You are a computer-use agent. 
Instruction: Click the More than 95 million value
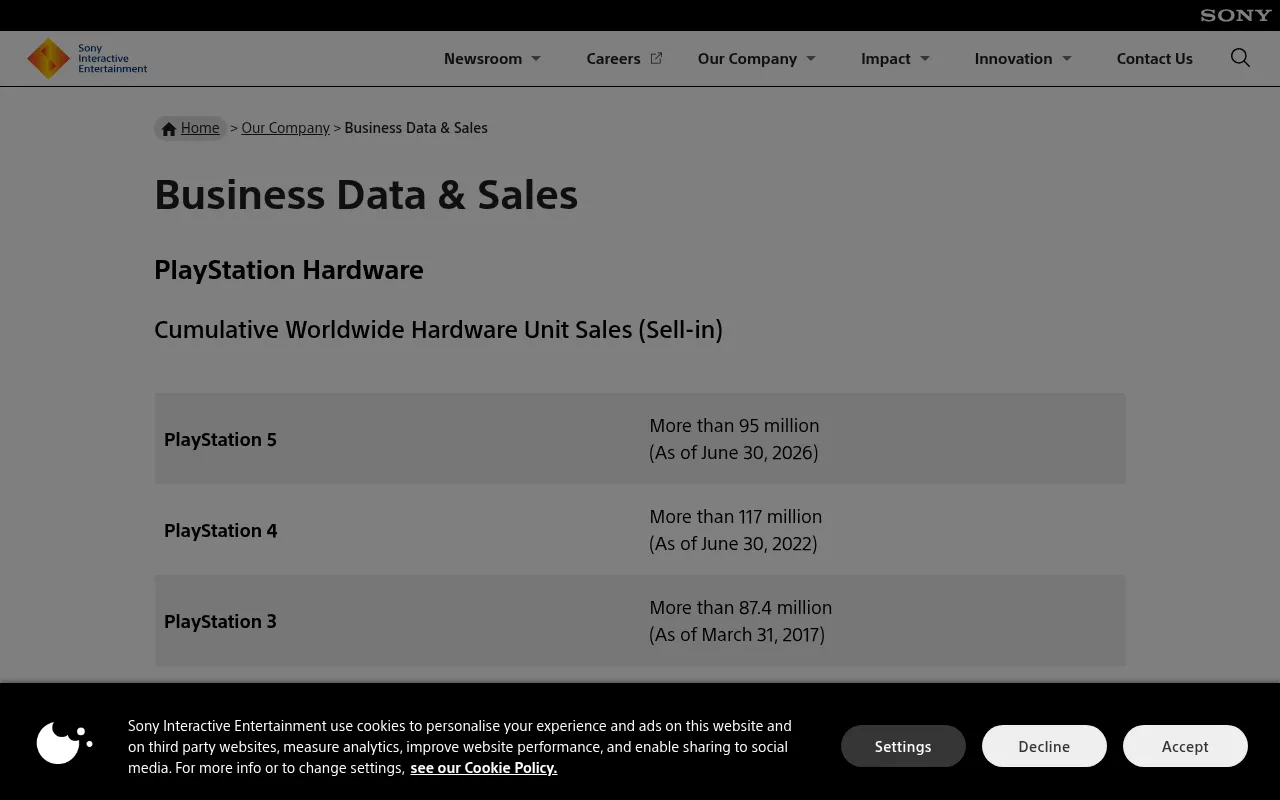[x=734, y=425]
